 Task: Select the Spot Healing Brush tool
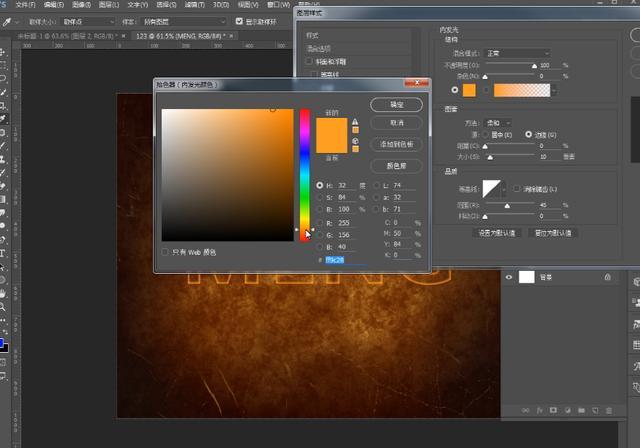3,133
